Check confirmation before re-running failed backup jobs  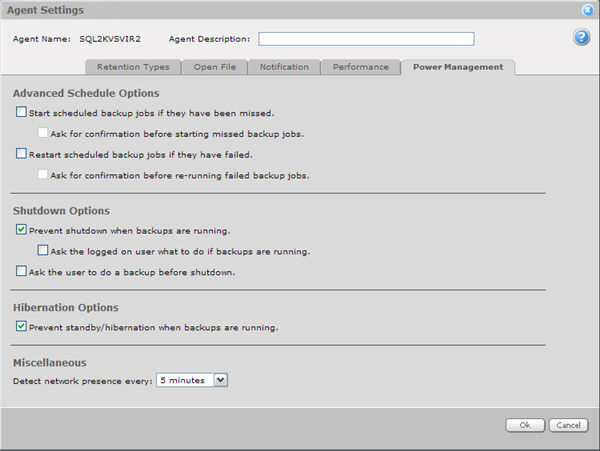tap(42, 174)
